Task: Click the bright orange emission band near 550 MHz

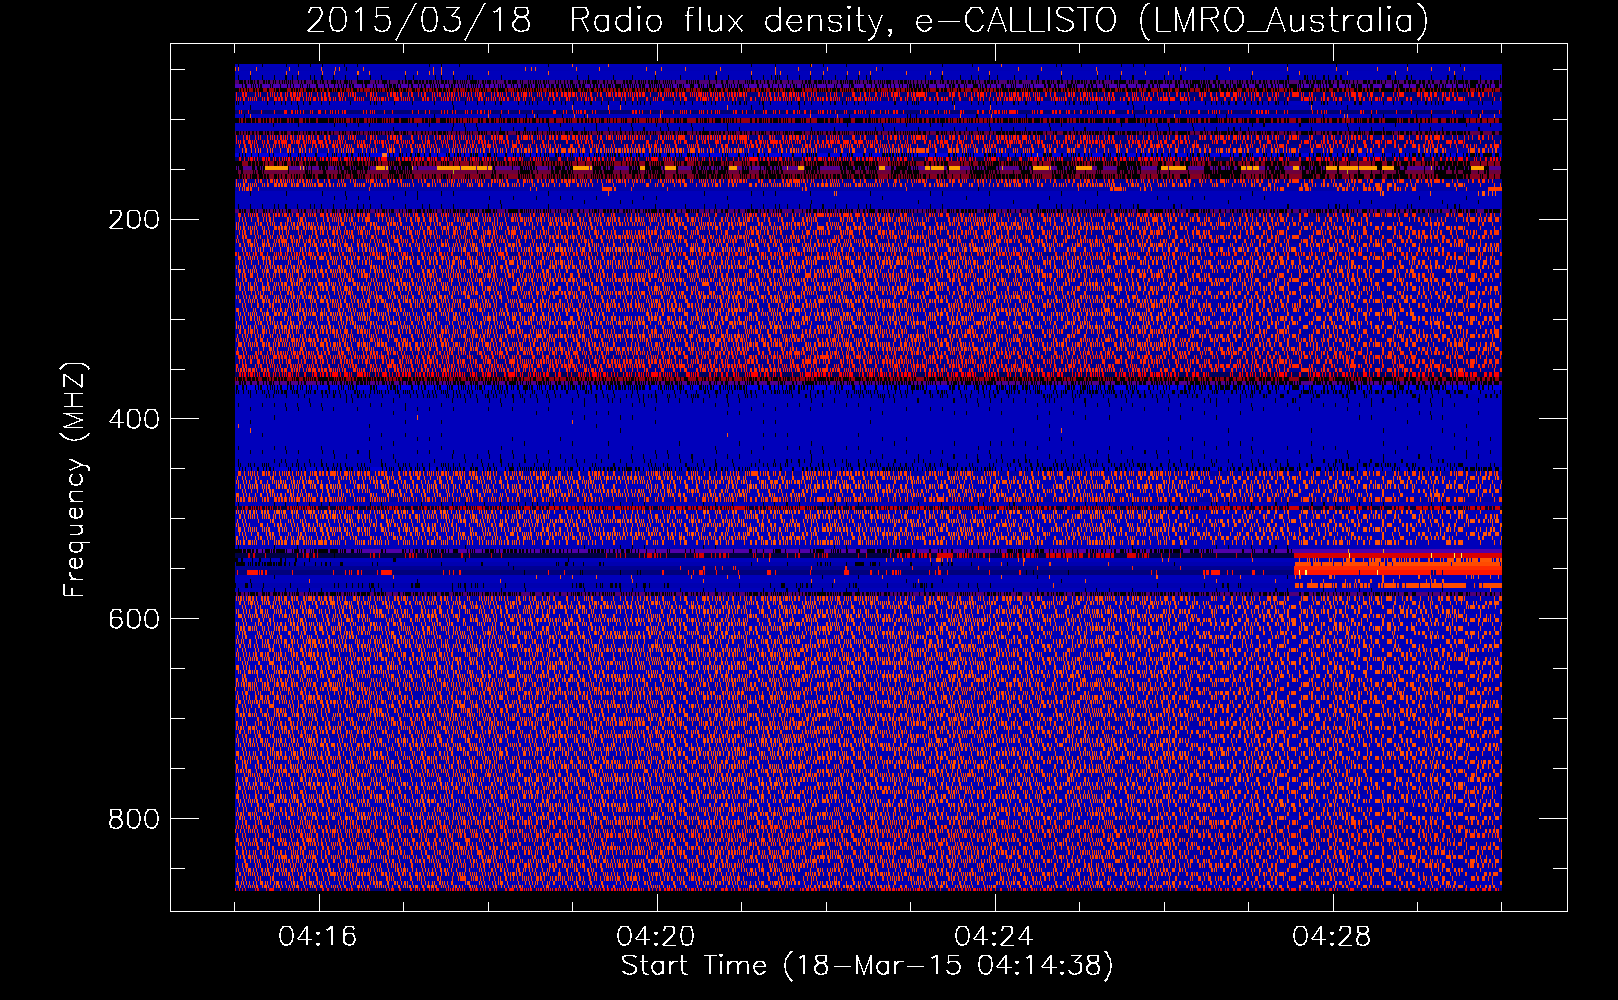Action: click(1397, 568)
